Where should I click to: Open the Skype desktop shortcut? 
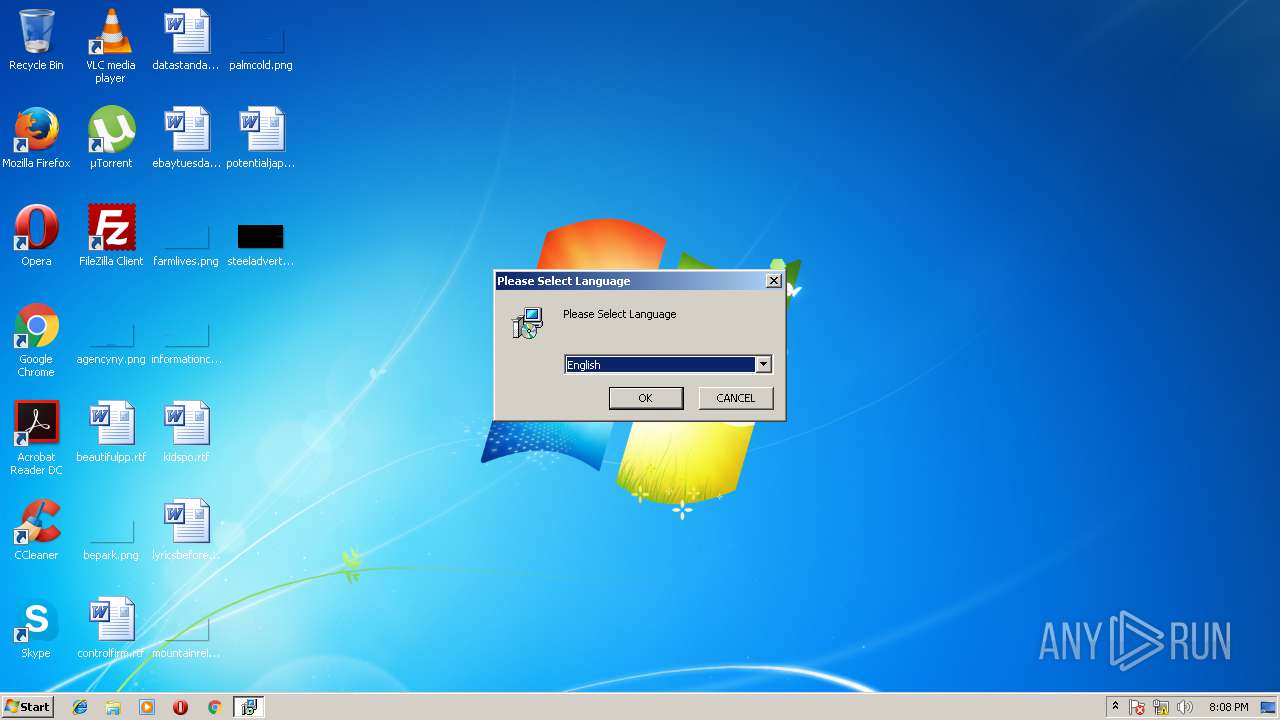point(36,628)
